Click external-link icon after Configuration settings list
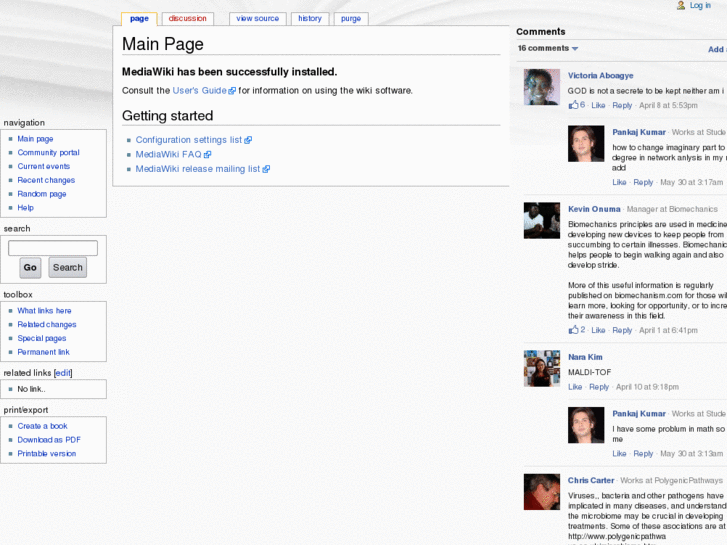This screenshot has width=727, height=545. click(x=248, y=140)
